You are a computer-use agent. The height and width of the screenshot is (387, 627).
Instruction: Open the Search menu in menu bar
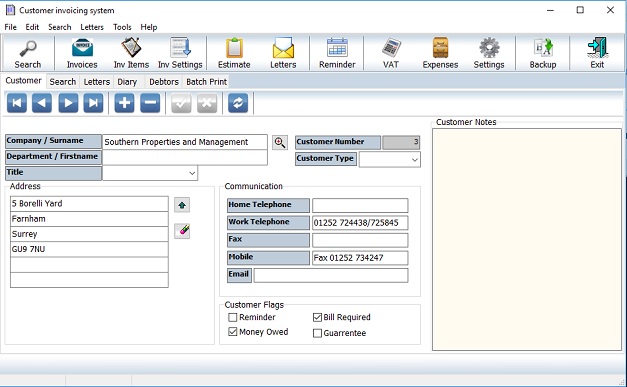(60, 27)
